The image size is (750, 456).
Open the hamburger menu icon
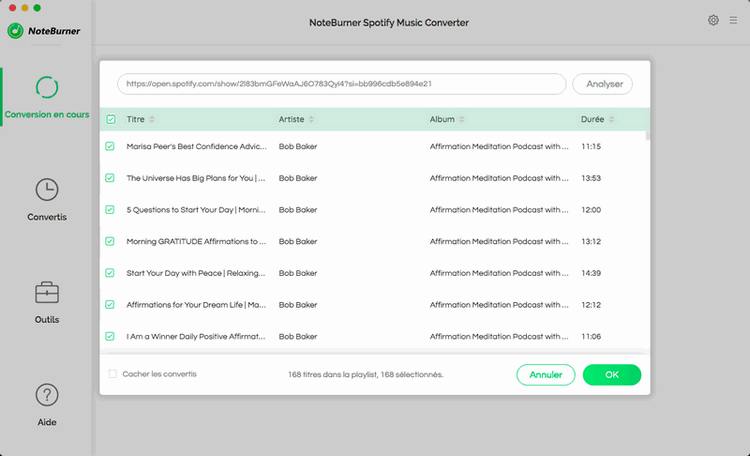pos(733,20)
